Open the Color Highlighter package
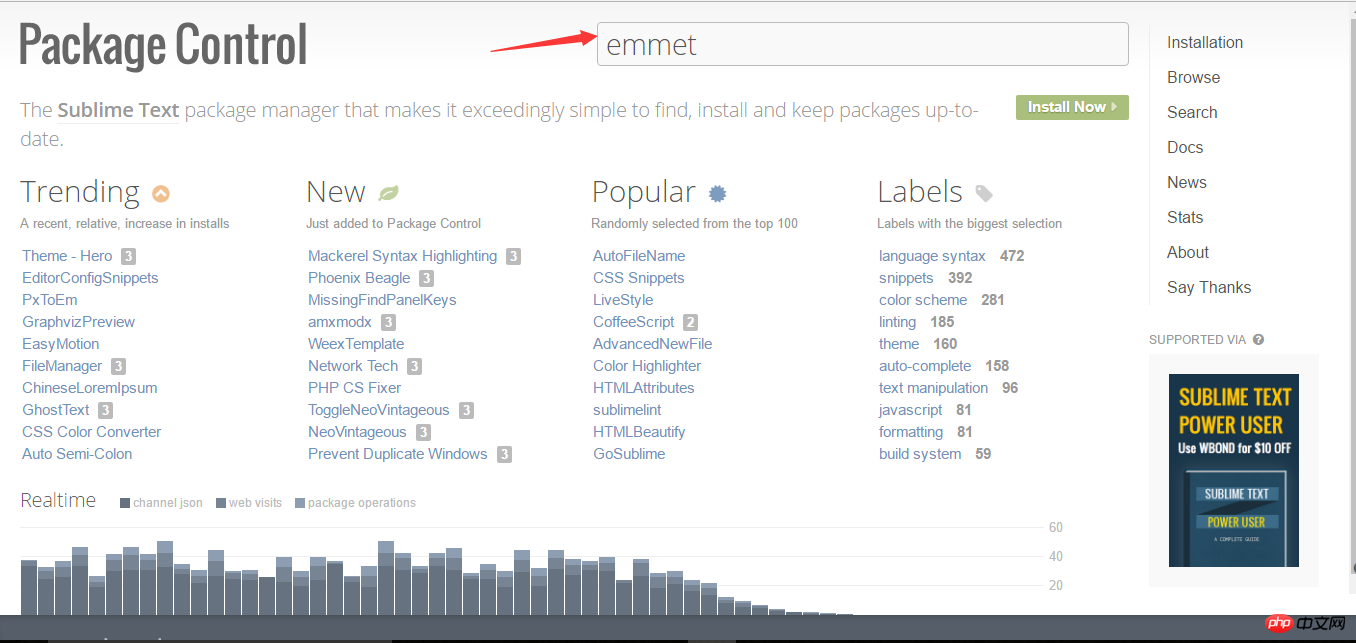This screenshot has width=1356, height=643. tap(647, 366)
